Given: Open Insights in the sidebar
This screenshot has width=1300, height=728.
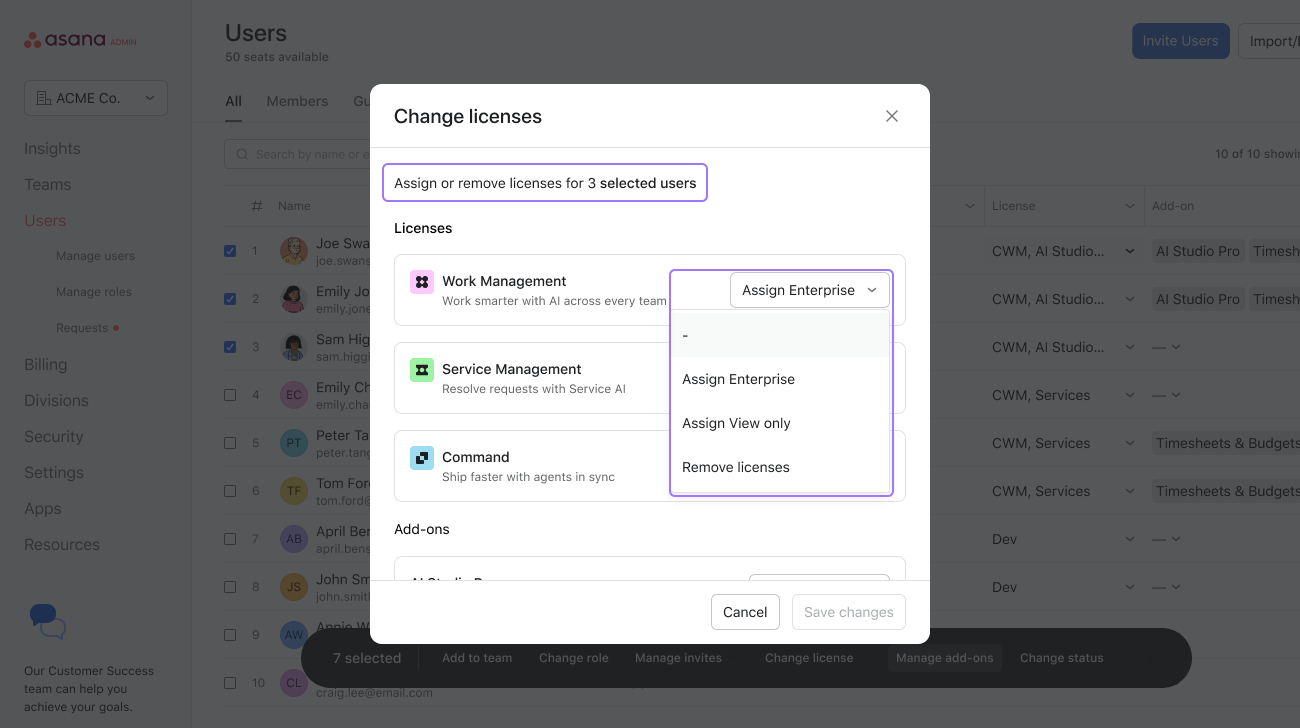Looking at the screenshot, I should pos(52,149).
